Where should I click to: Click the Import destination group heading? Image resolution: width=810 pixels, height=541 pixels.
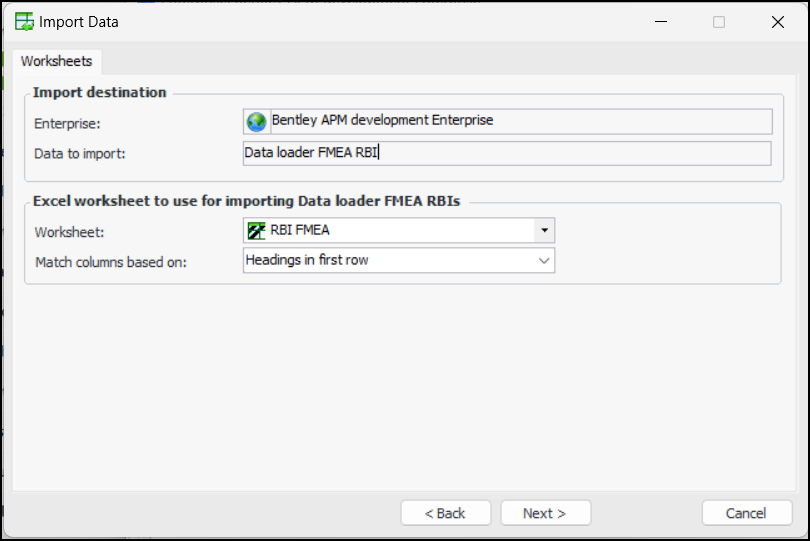click(100, 92)
